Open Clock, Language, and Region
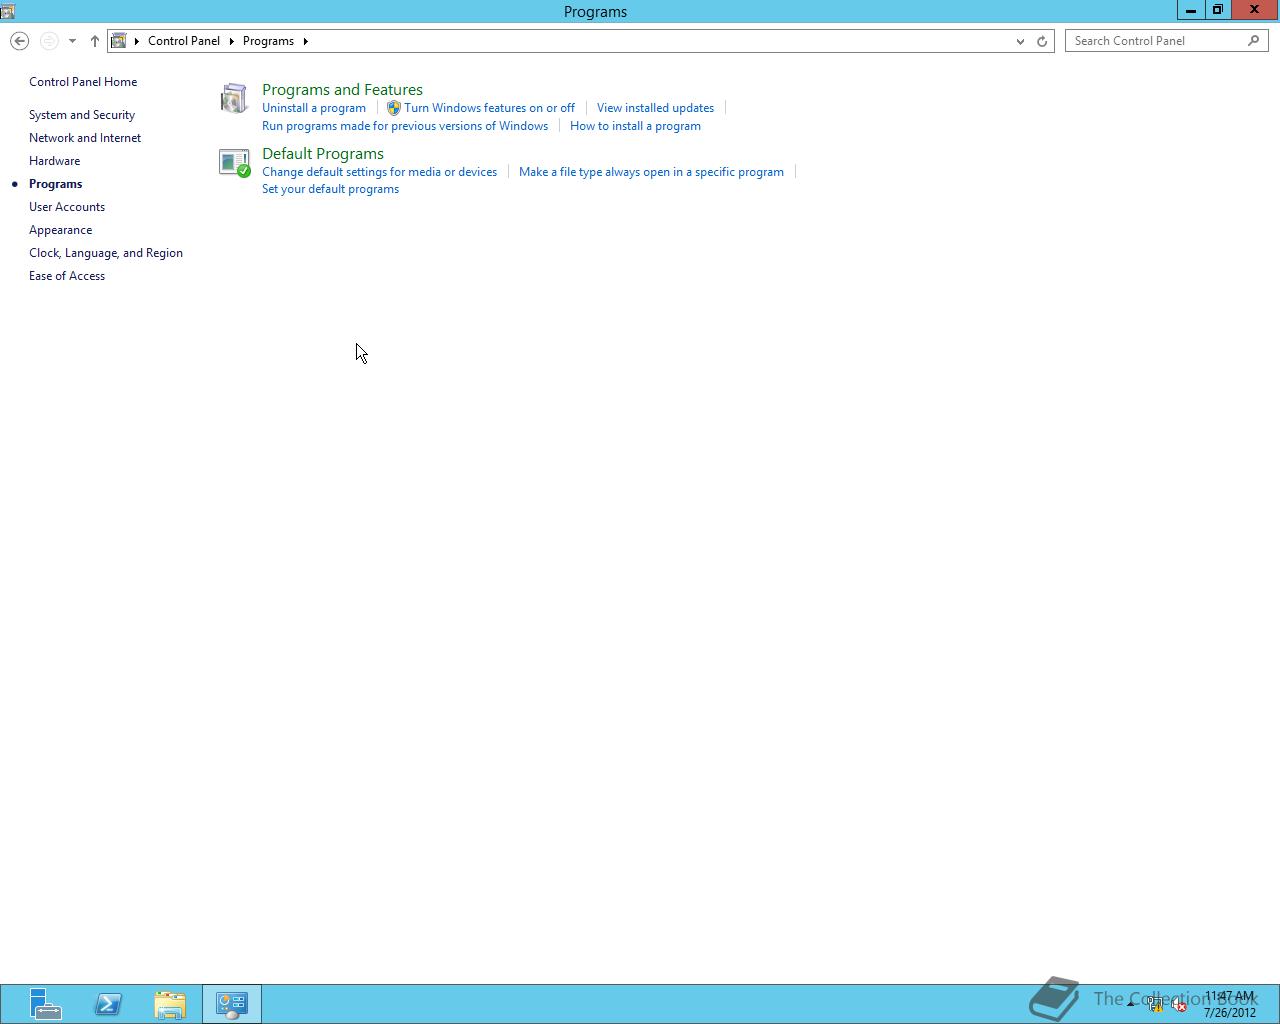Viewport: 1280px width, 1024px height. (x=106, y=253)
